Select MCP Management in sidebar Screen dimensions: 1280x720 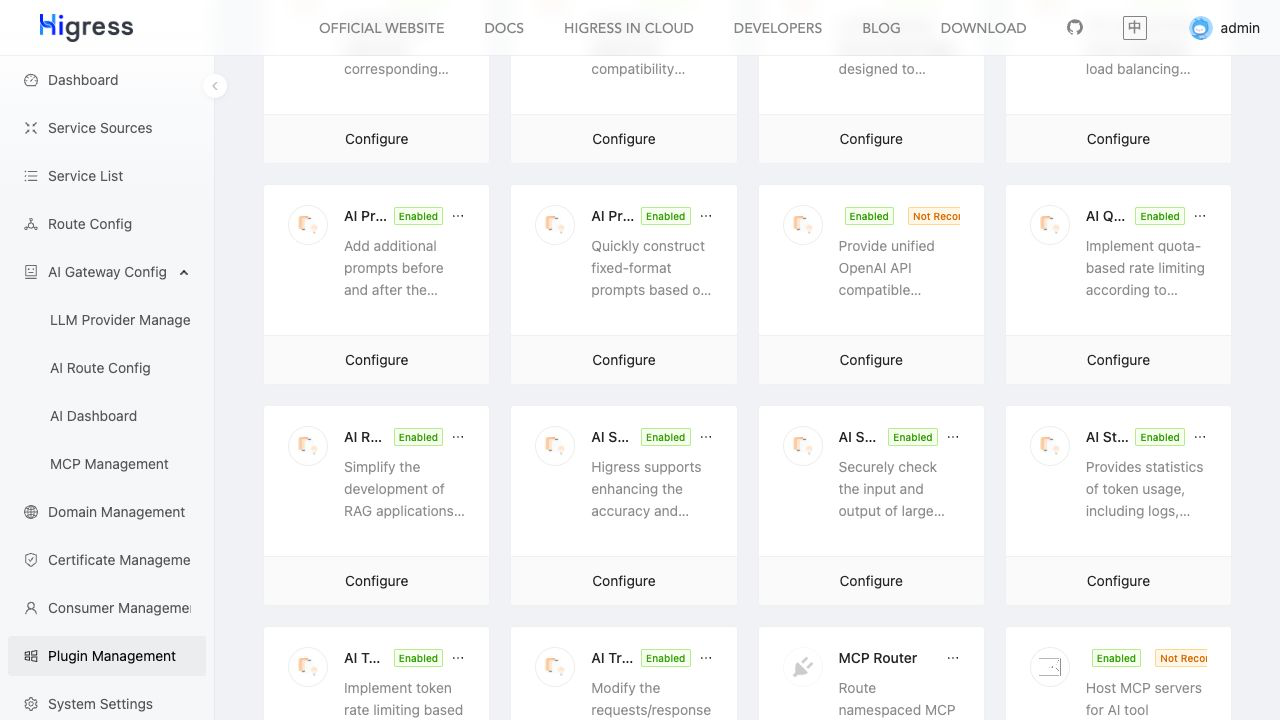(x=109, y=464)
